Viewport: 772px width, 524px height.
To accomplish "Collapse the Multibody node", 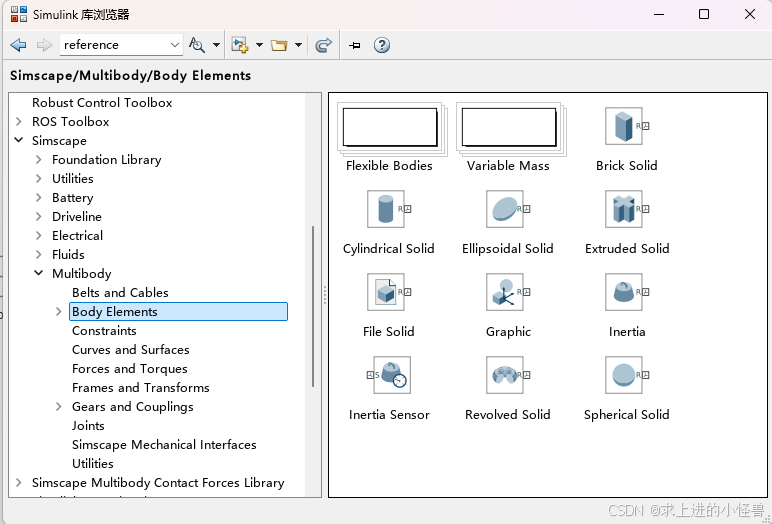I will [x=39, y=273].
